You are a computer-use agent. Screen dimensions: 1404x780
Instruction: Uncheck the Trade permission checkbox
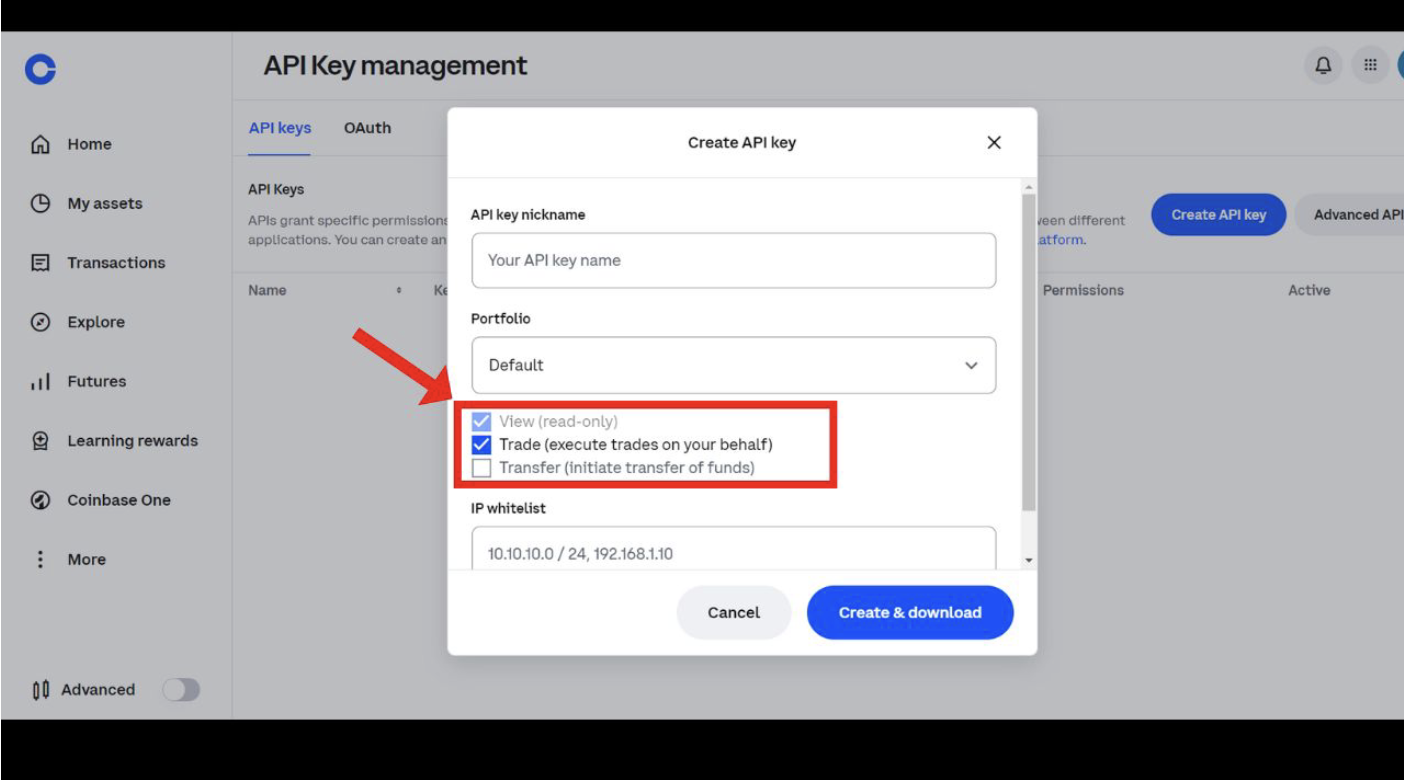482,444
